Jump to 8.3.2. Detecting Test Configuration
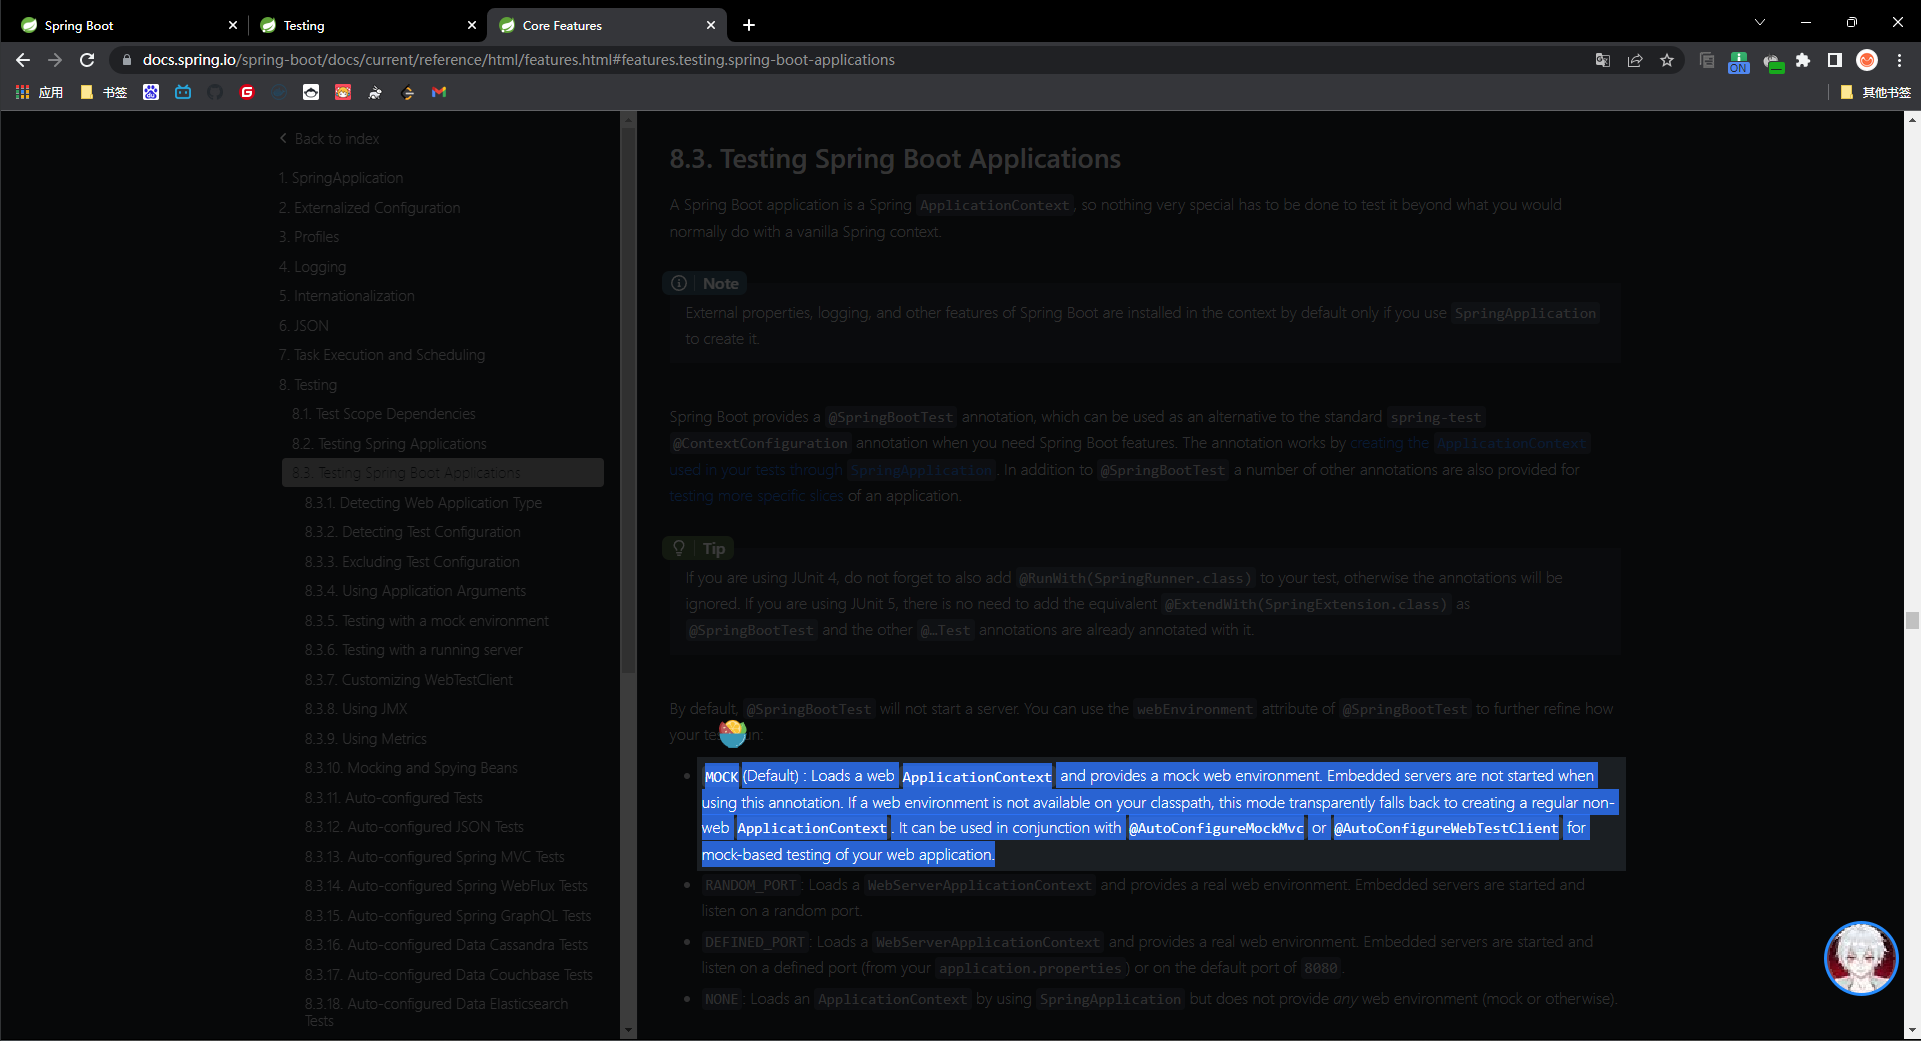 point(413,532)
